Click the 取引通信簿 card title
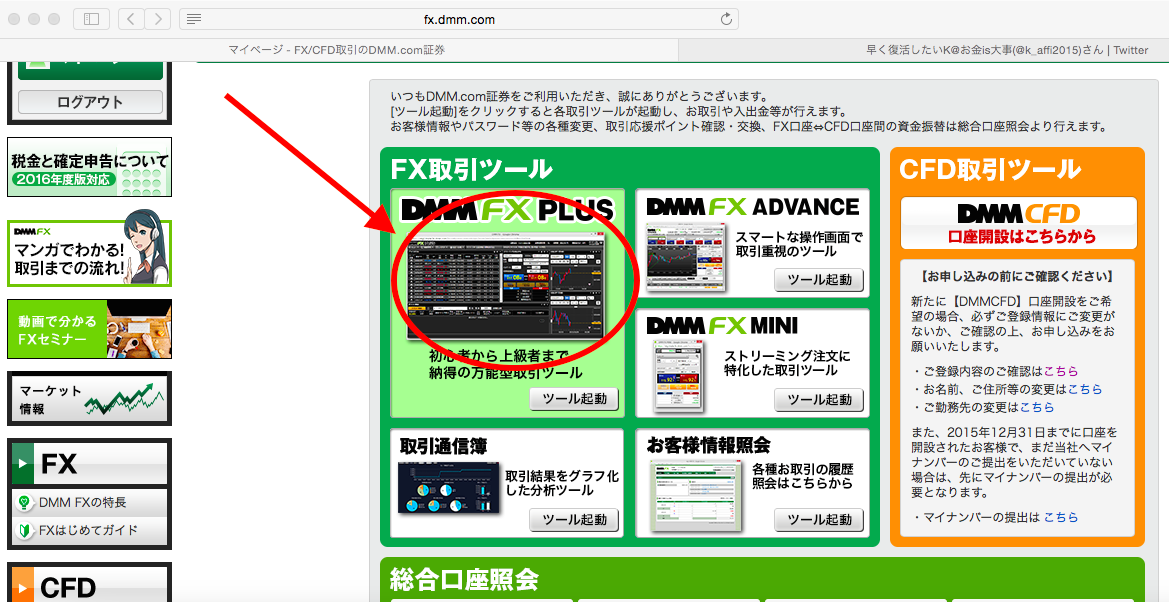 pos(444,446)
